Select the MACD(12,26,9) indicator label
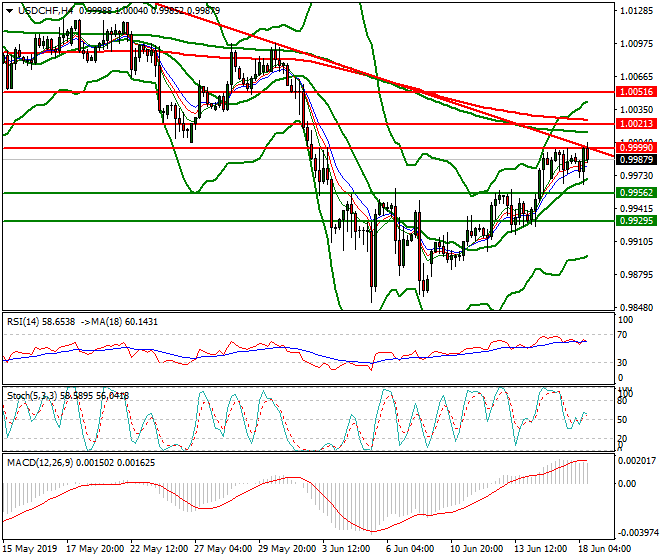The height and width of the screenshot is (560, 660). click(x=81, y=463)
